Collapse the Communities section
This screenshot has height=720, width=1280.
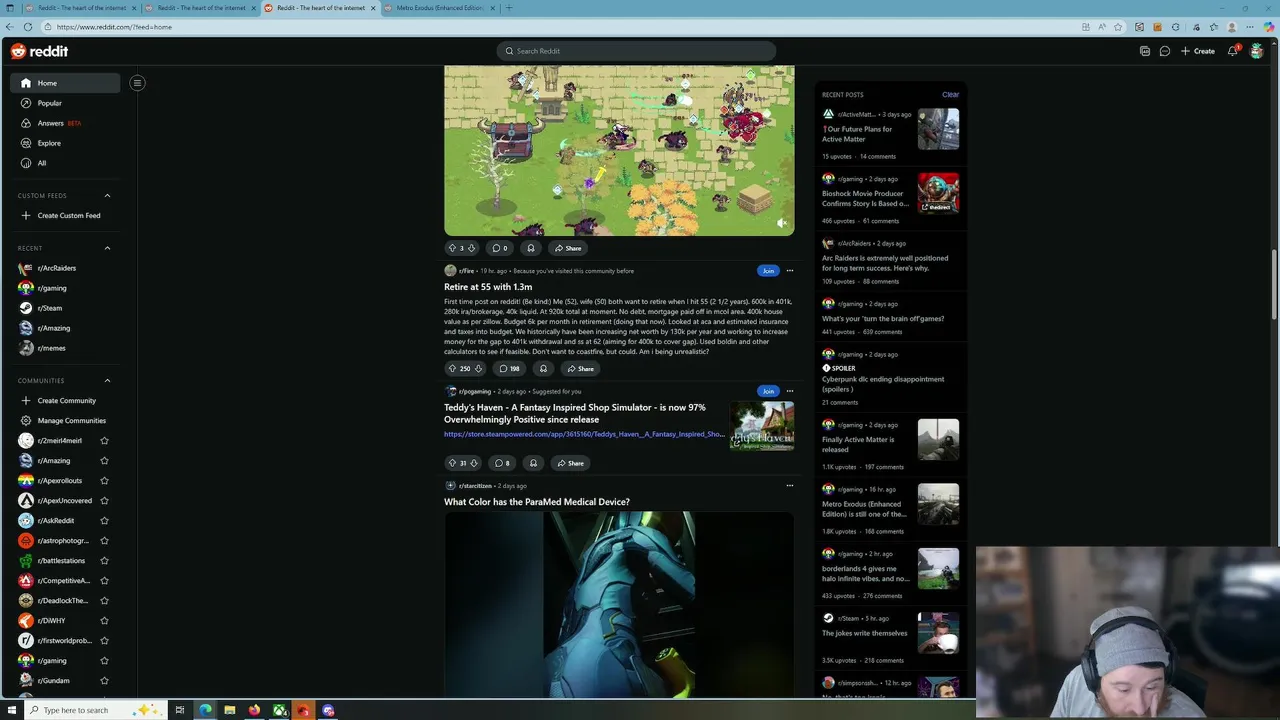click(x=107, y=380)
